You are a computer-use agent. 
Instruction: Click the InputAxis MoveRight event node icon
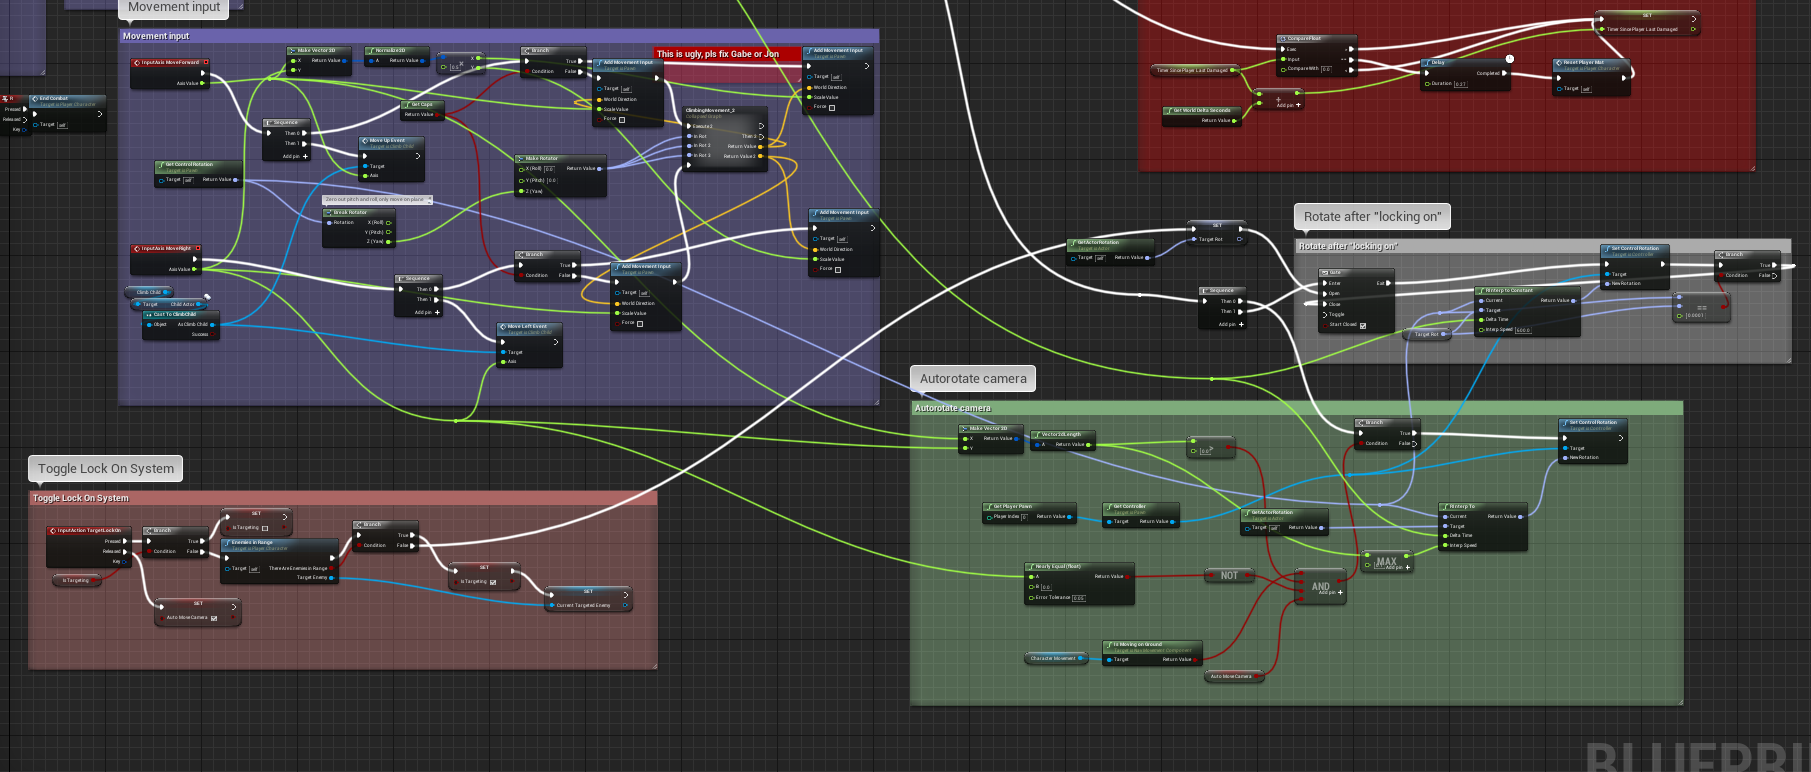137,249
